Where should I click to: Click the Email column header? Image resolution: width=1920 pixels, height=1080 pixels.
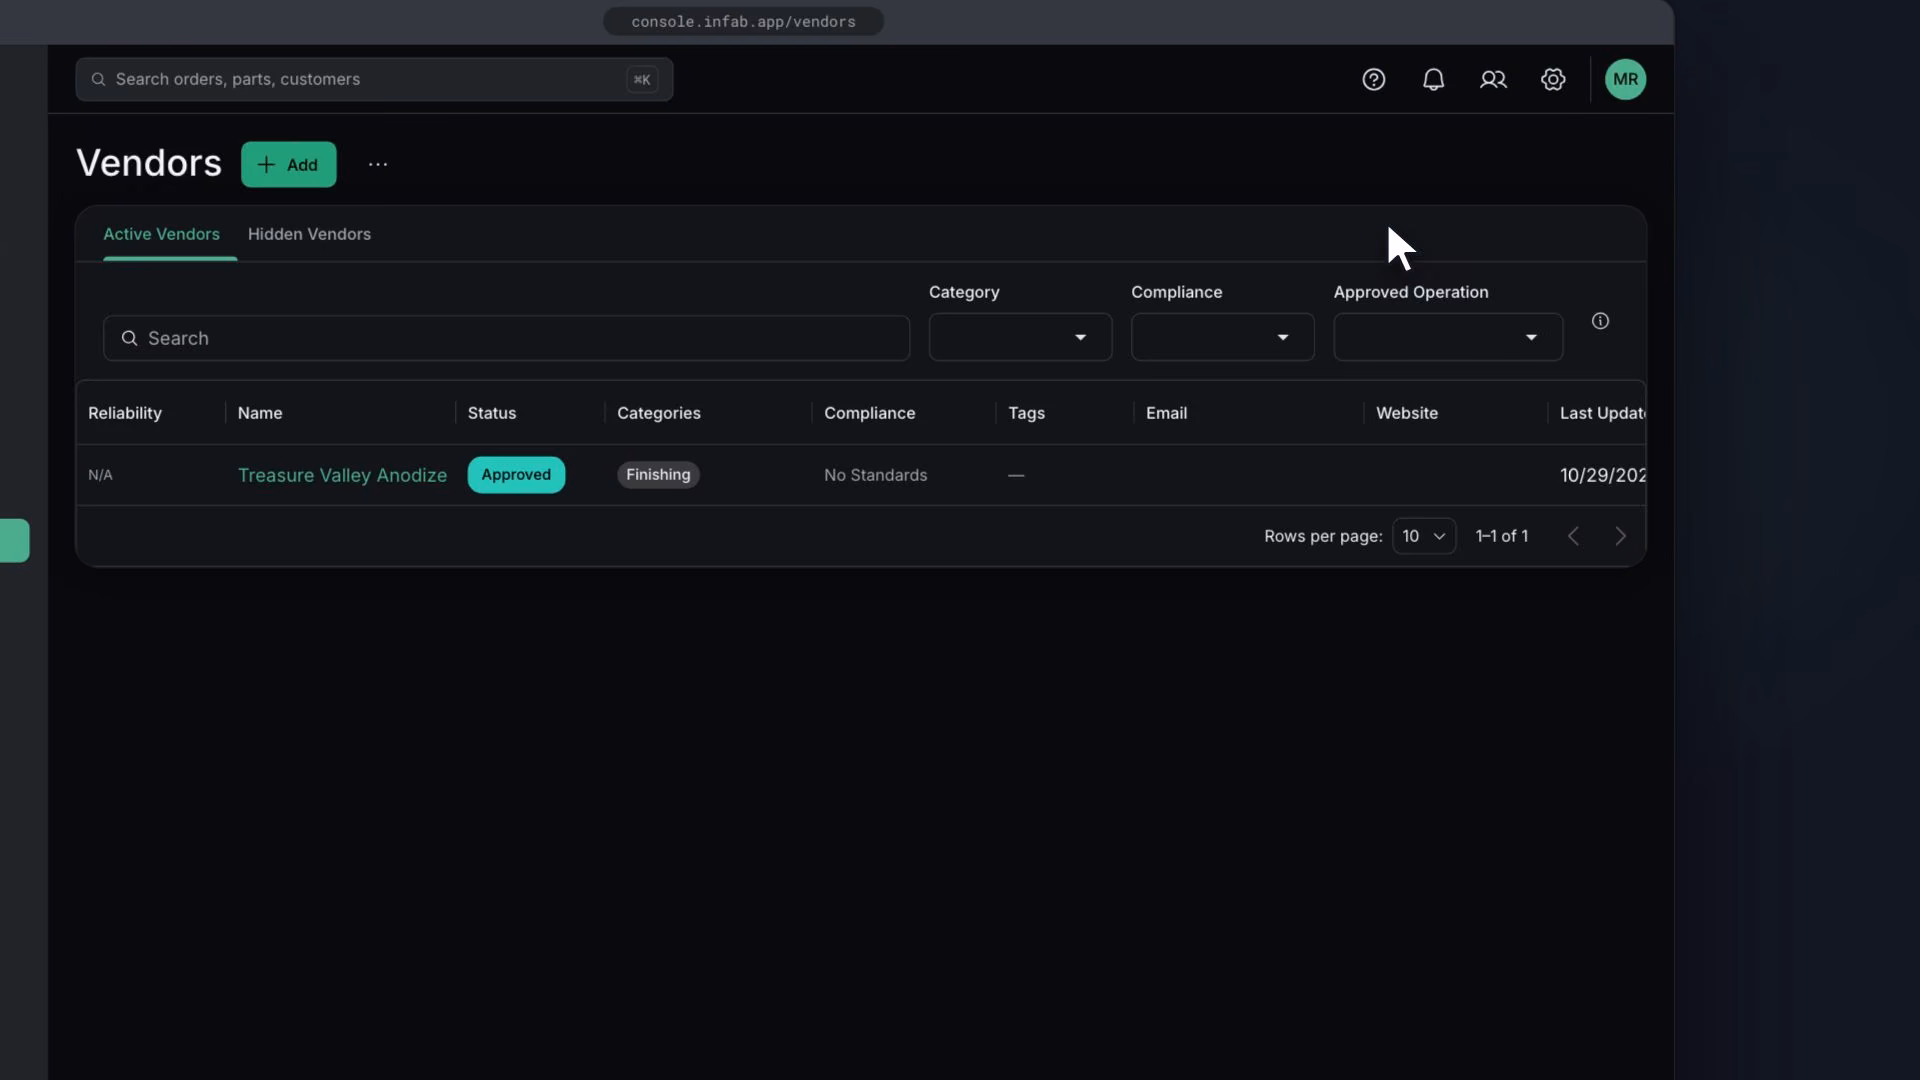pos(1166,413)
